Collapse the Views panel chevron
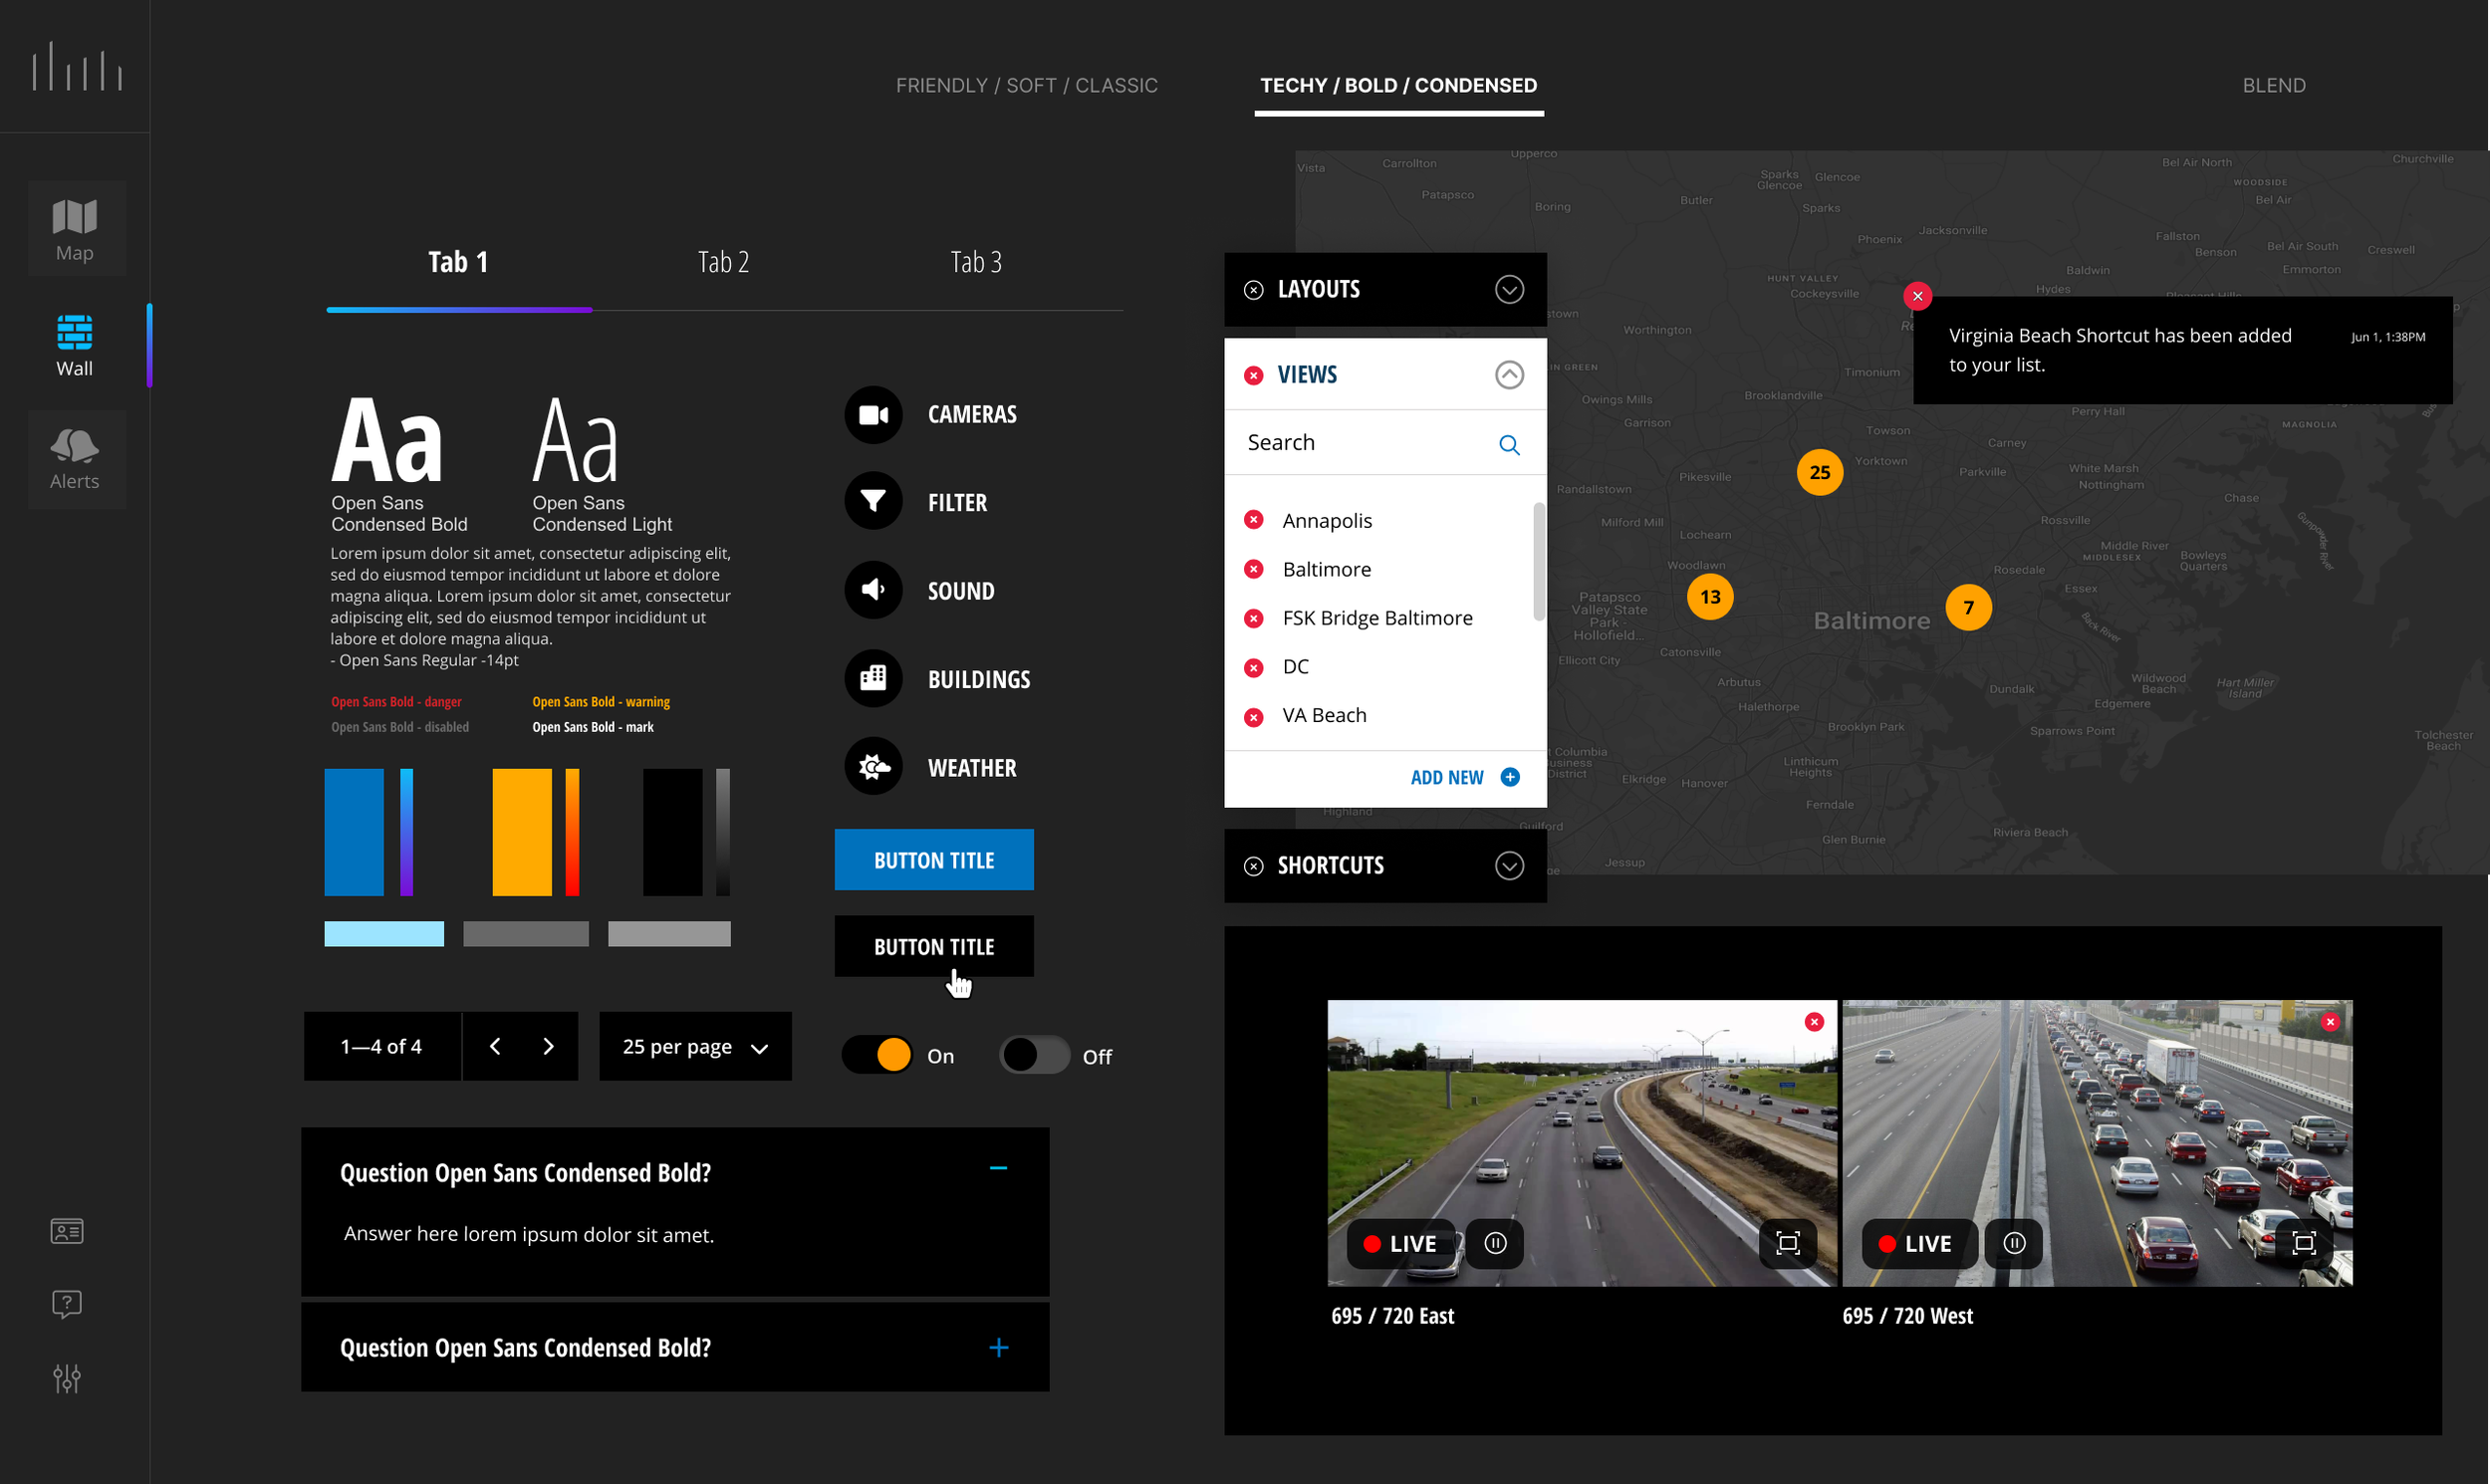This screenshot has width=2490, height=1484. tap(1508, 375)
